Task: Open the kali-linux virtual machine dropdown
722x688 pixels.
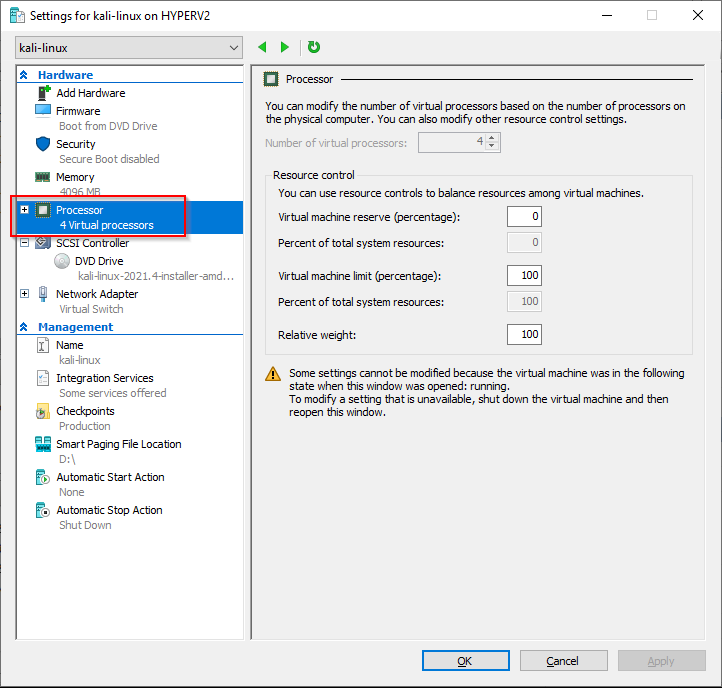Action: [x=130, y=47]
